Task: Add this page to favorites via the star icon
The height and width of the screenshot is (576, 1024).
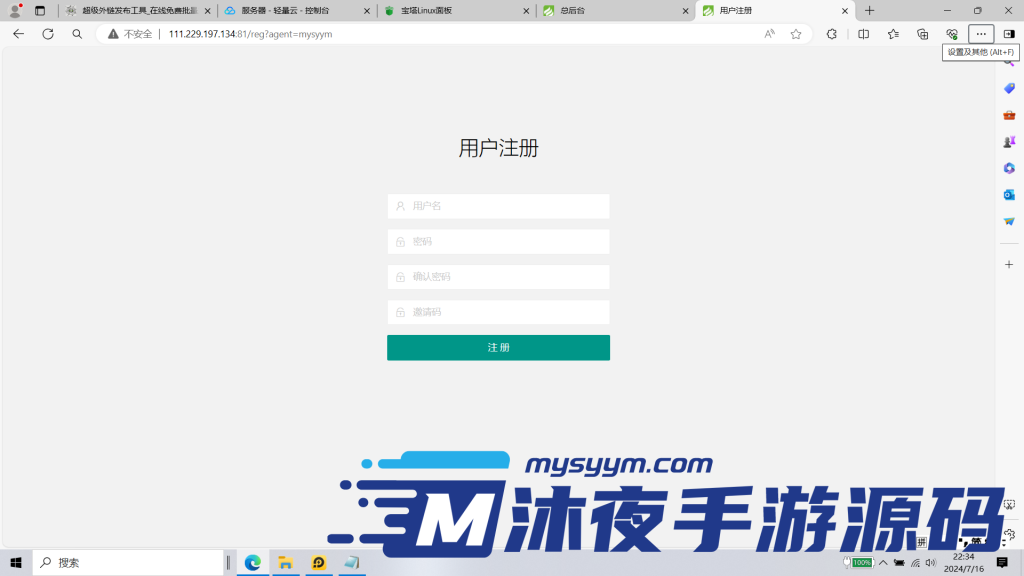Action: pyautogui.click(x=796, y=34)
